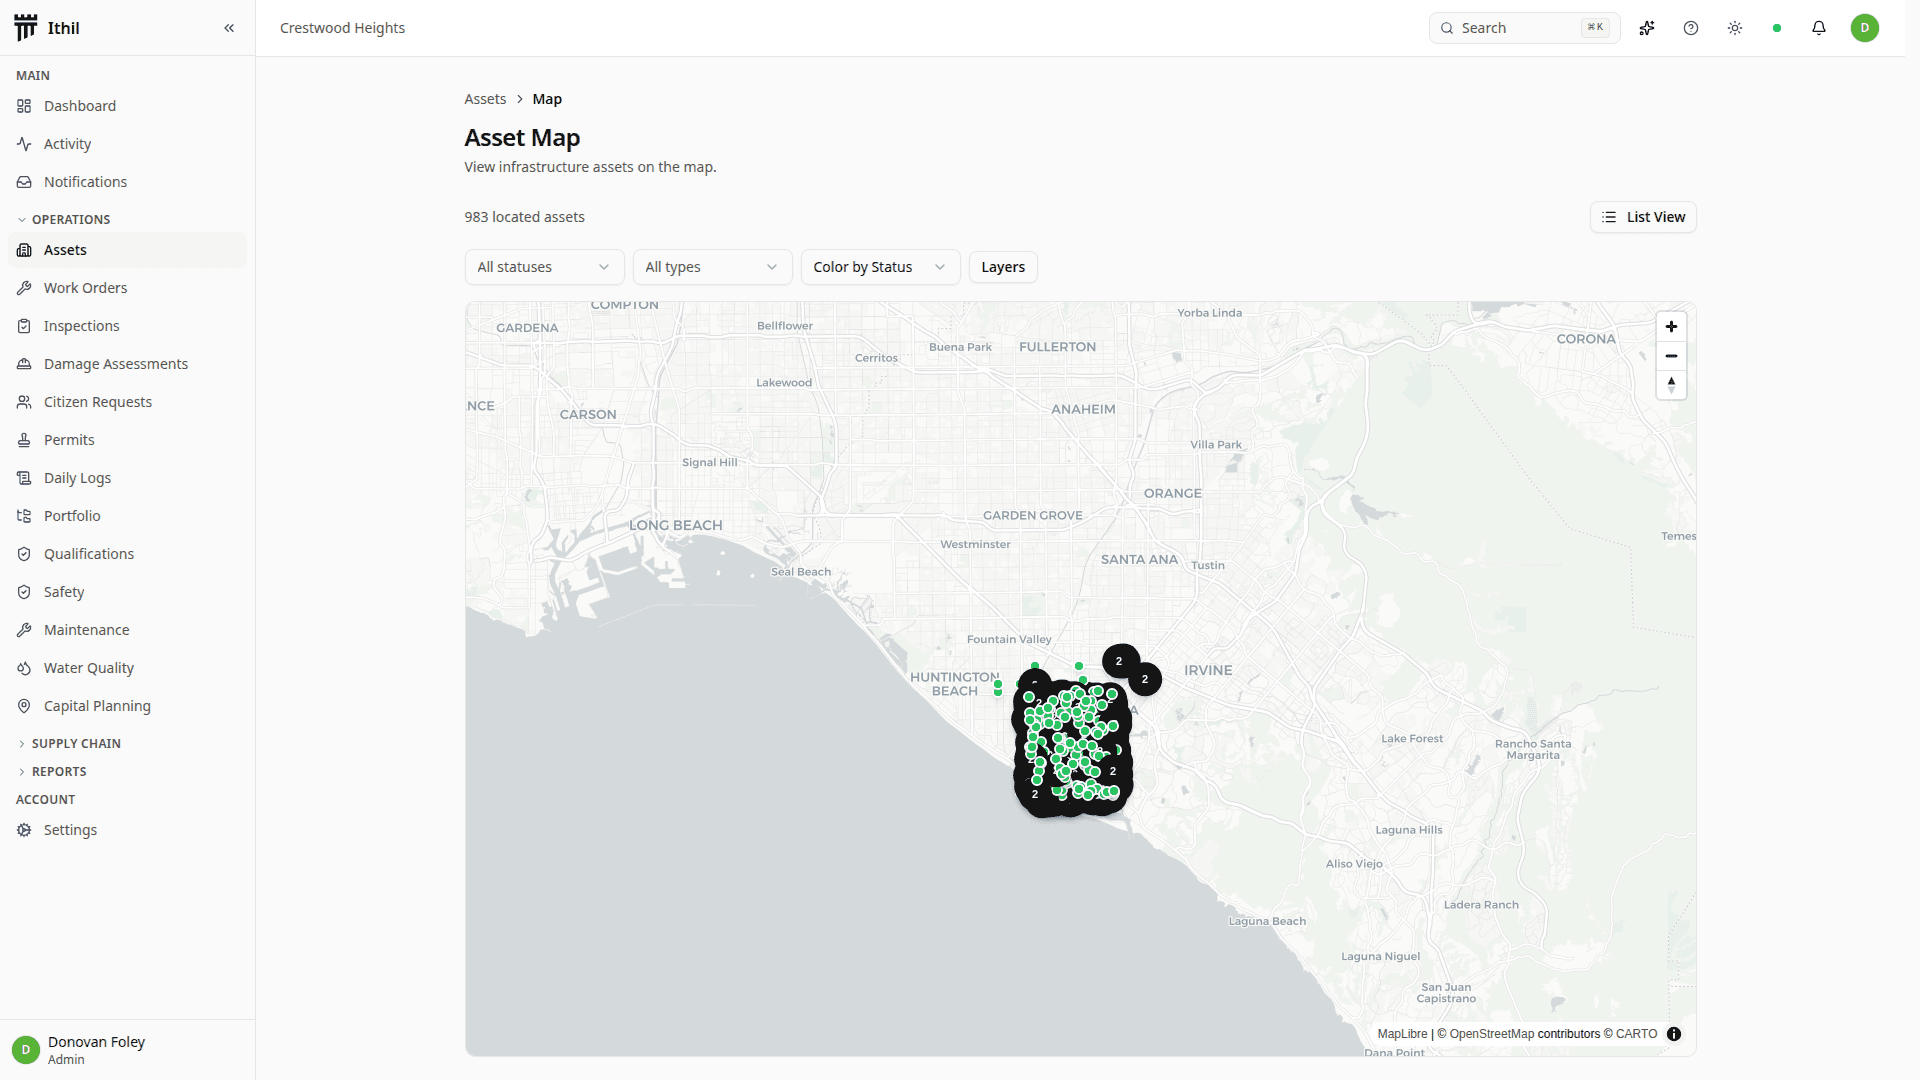
Task: Zoom in on the map
Action: coord(1671,327)
